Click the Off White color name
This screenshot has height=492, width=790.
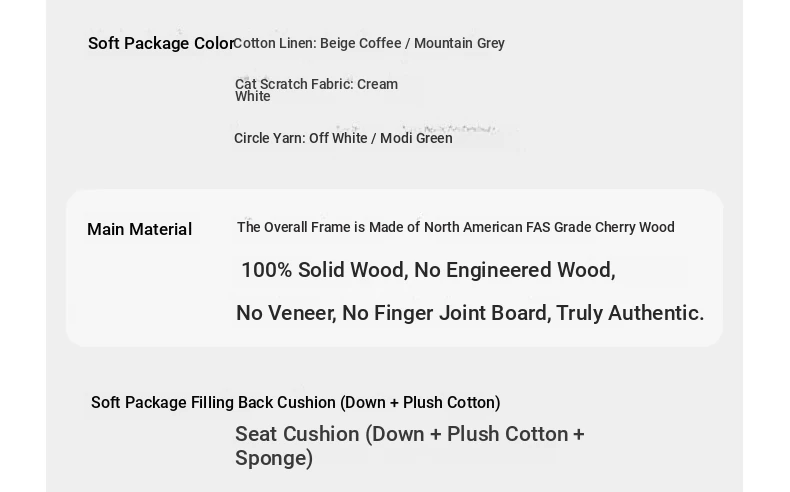coord(338,138)
